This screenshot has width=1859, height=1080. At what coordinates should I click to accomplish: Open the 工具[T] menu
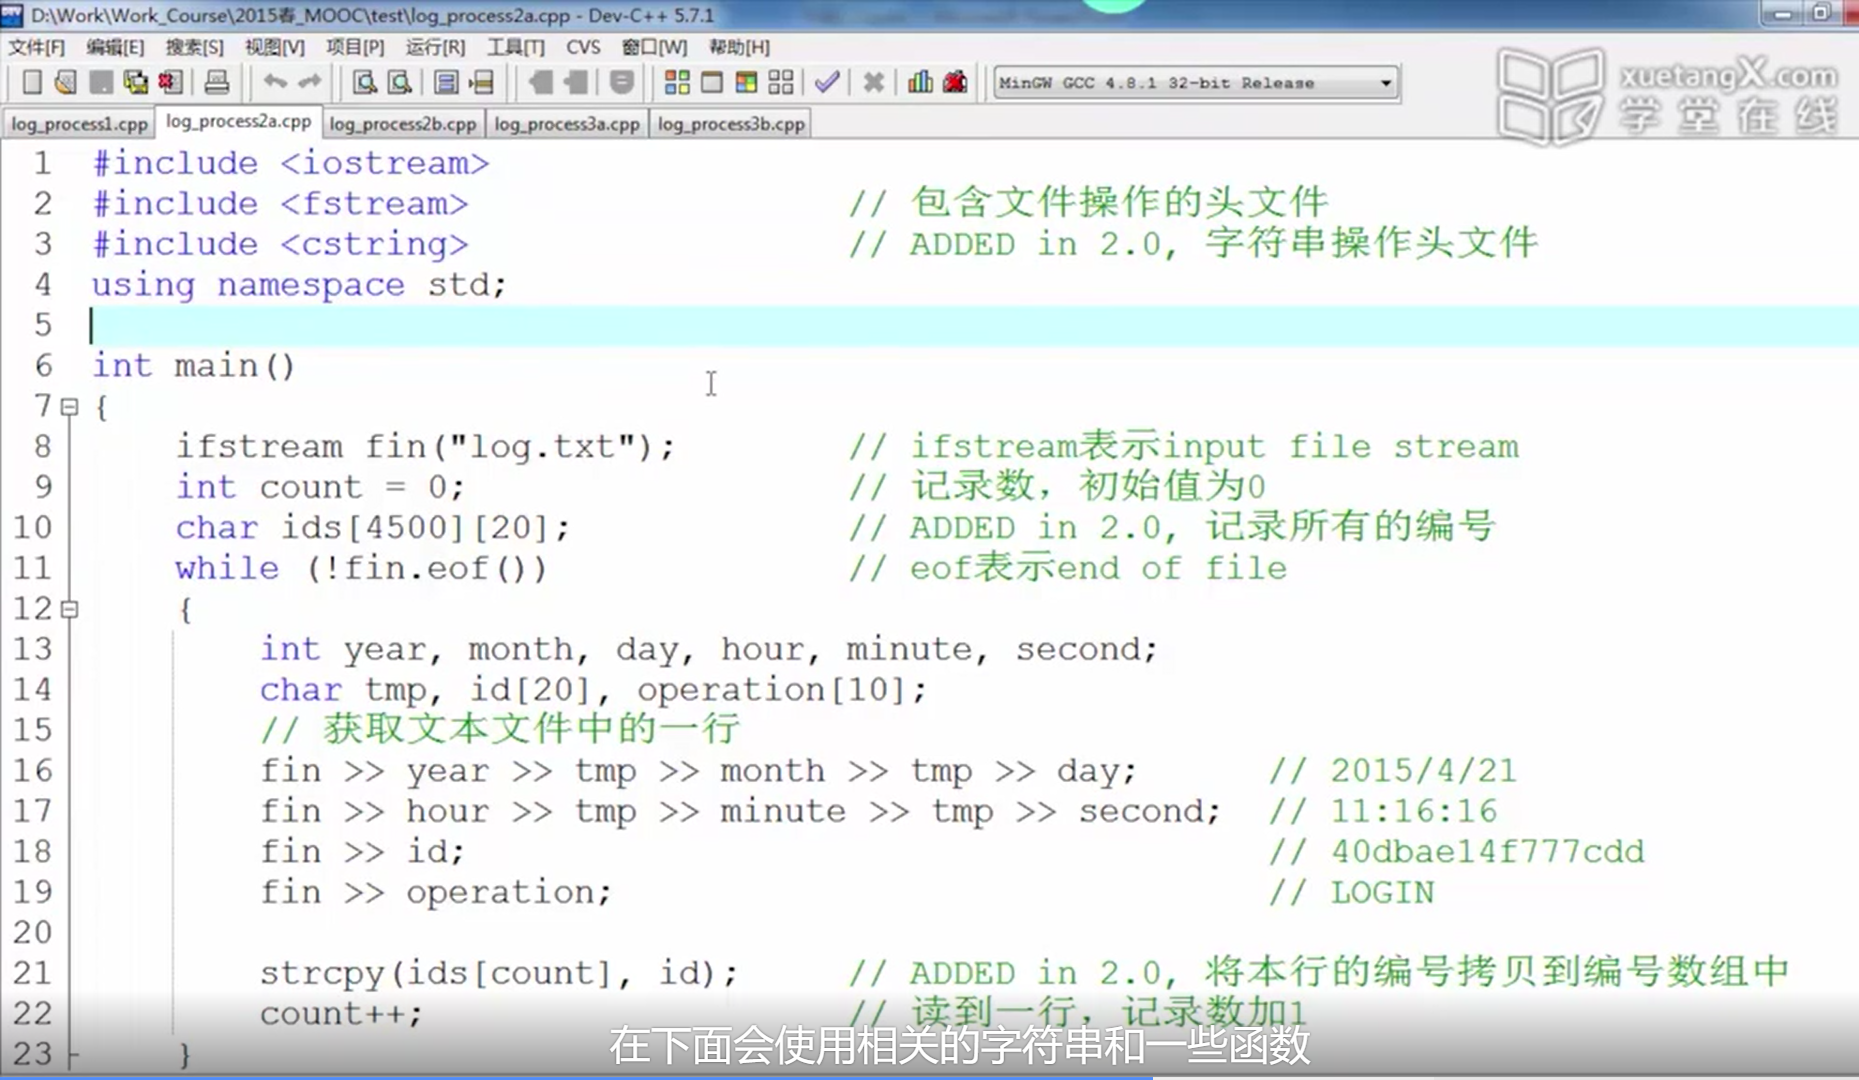pyautogui.click(x=516, y=47)
